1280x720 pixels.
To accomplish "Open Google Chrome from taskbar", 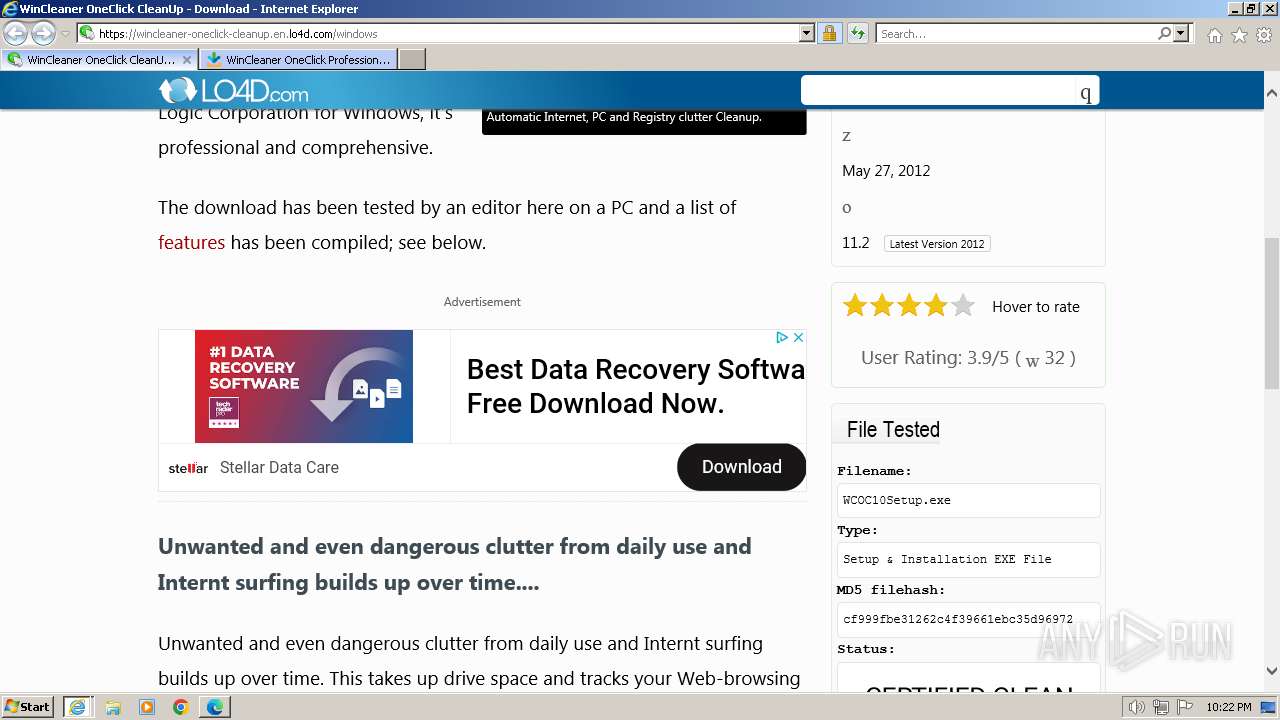I will click(181, 707).
